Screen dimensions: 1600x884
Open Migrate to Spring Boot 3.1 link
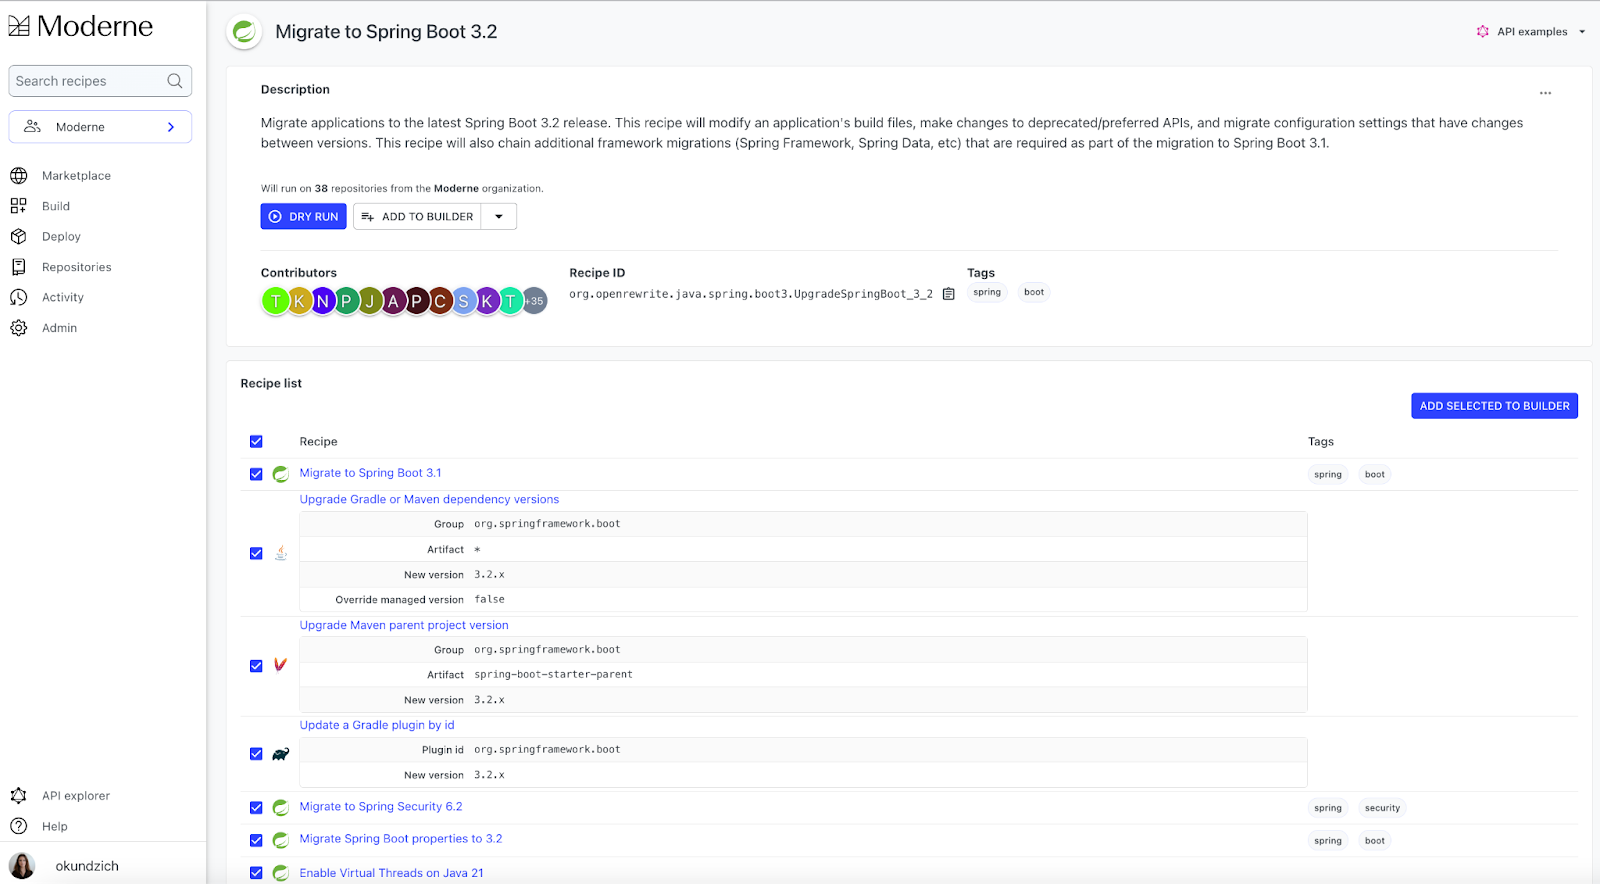(370, 473)
